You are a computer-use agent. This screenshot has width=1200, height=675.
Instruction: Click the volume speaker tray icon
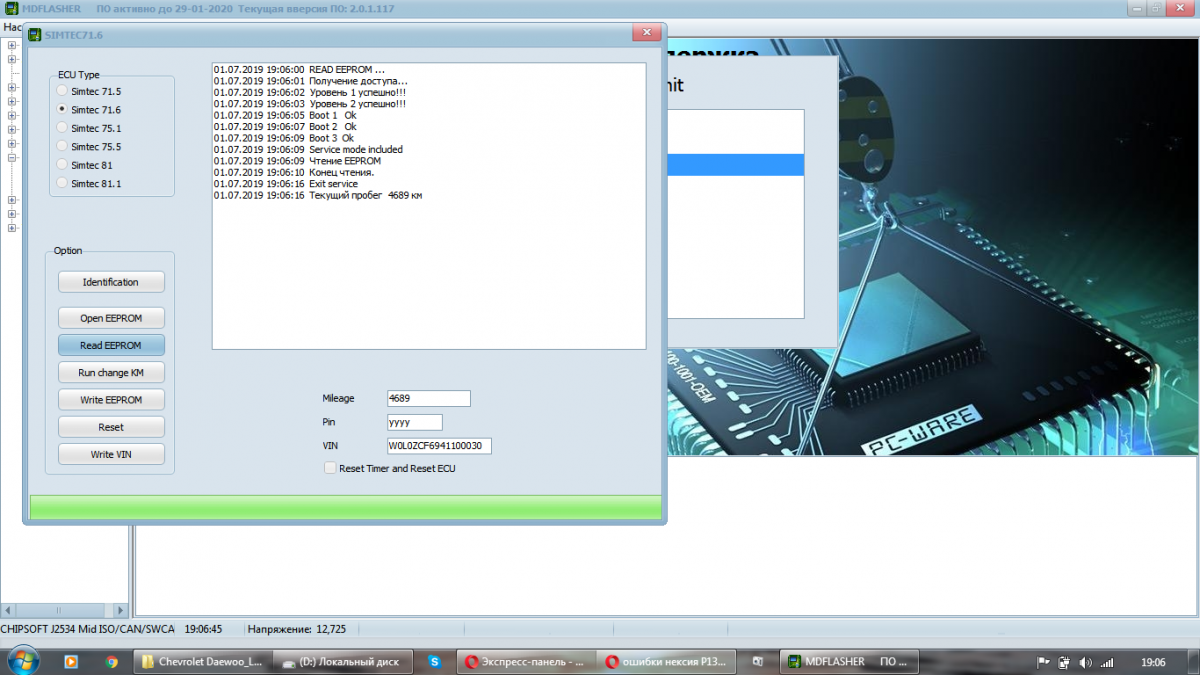[1086, 662]
